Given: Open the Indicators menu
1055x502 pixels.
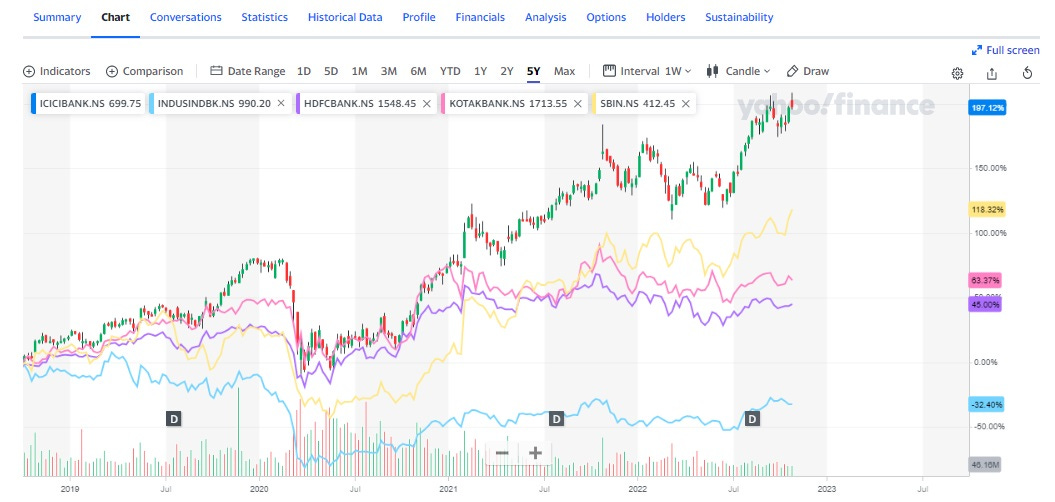Looking at the screenshot, I should coord(57,71).
